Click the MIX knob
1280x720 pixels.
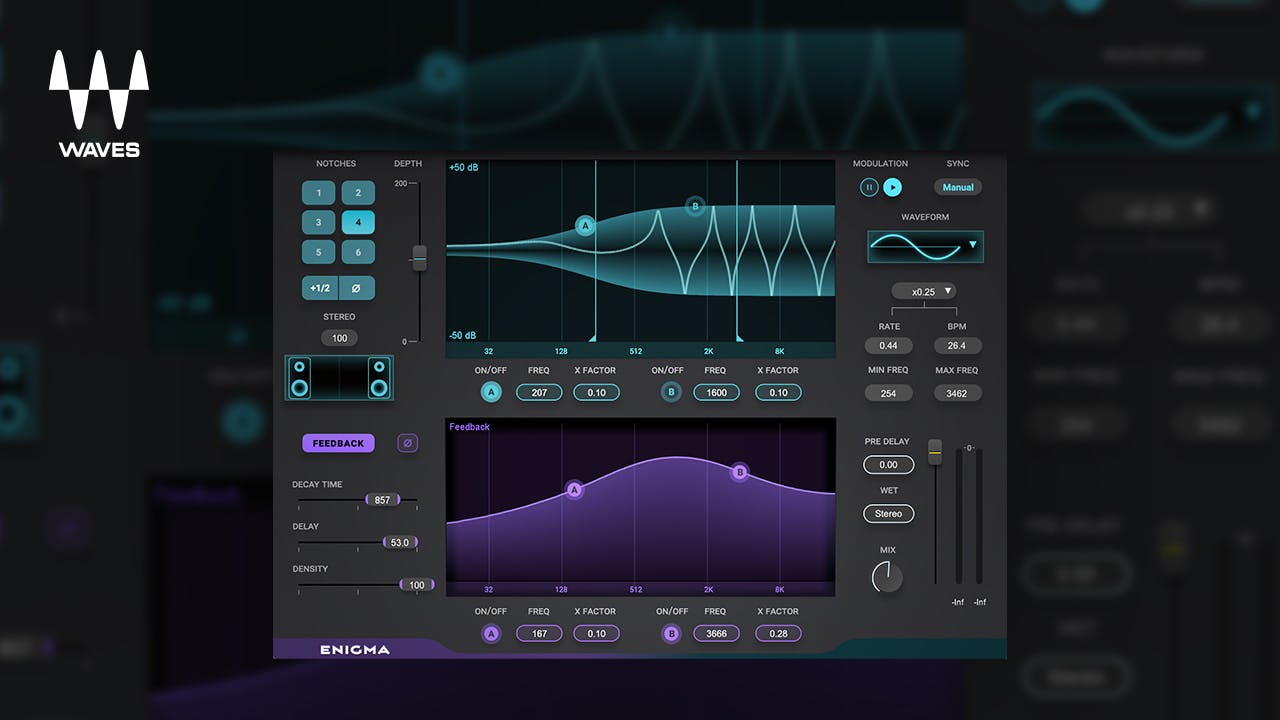[888, 575]
